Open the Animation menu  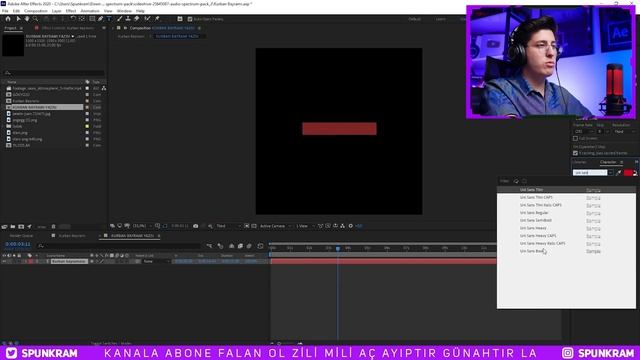click(x=90, y=11)
